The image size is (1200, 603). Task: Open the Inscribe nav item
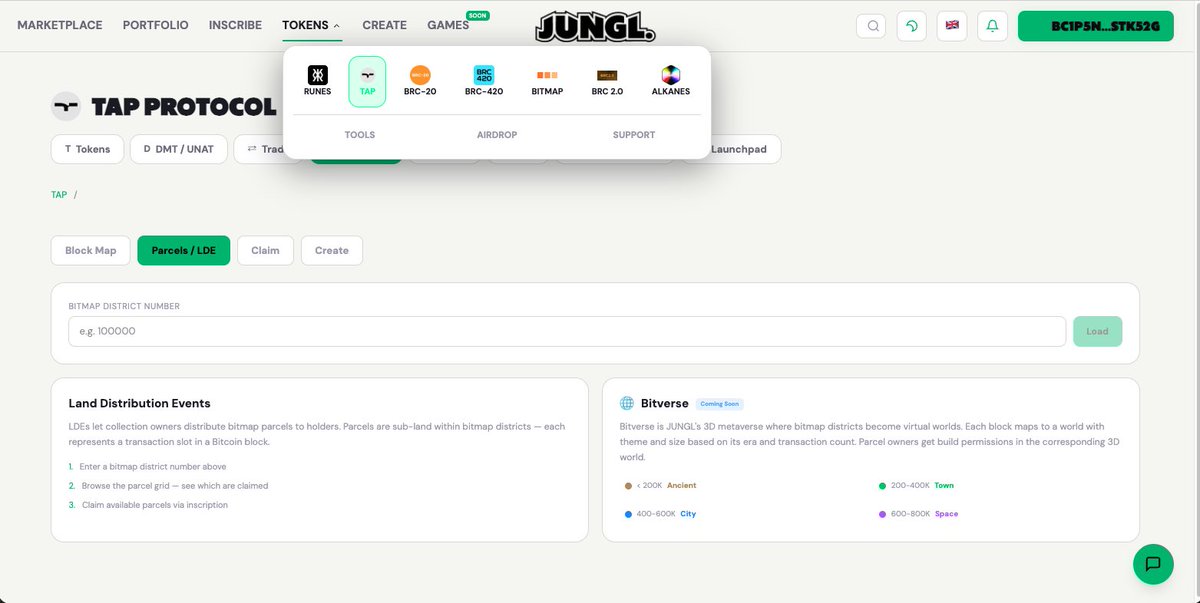point(235,25)
